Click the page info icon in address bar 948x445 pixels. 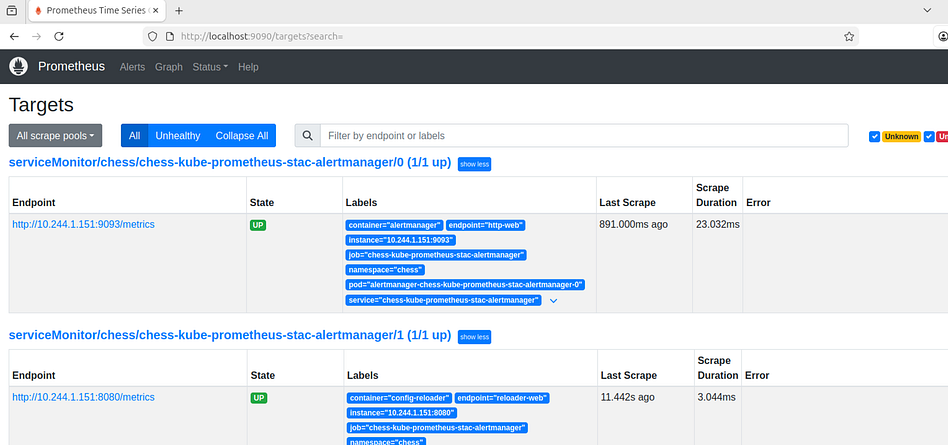click(x=169, y=36)
